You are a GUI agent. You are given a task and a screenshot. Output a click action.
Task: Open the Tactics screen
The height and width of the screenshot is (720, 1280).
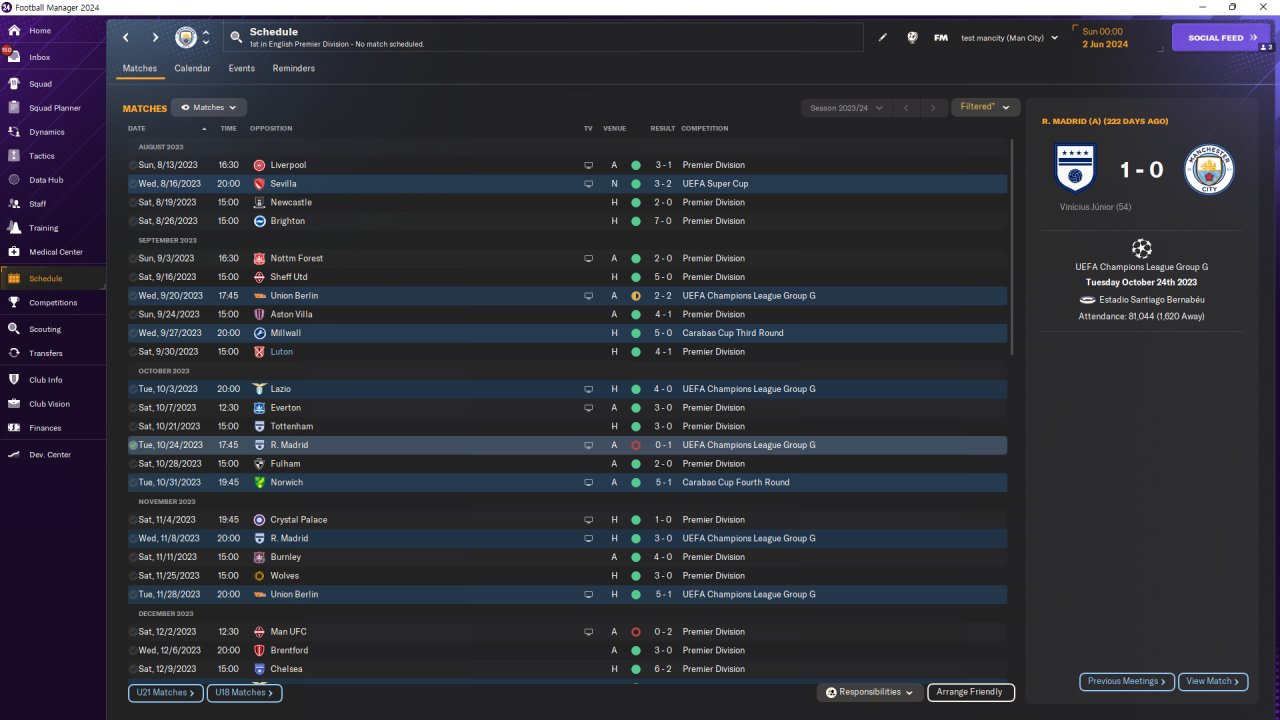click(42, 156)
